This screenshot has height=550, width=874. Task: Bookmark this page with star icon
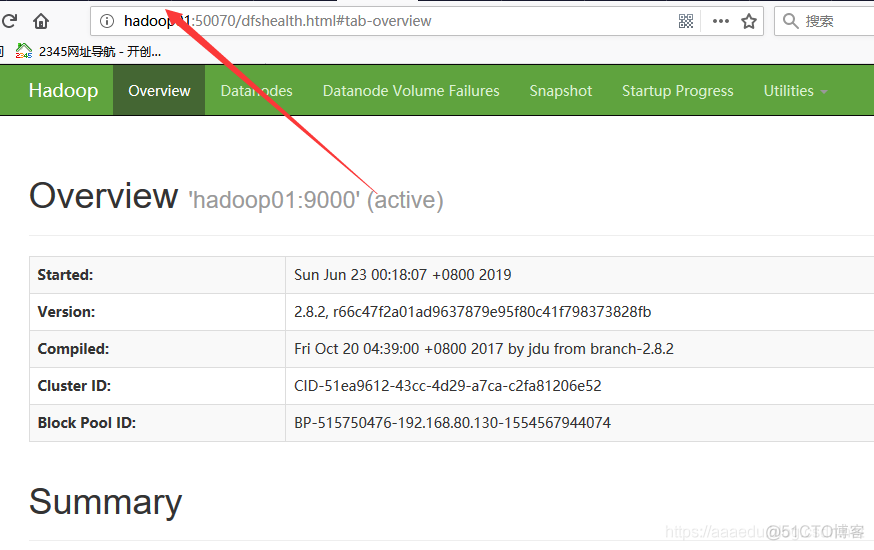coord(749,21)
